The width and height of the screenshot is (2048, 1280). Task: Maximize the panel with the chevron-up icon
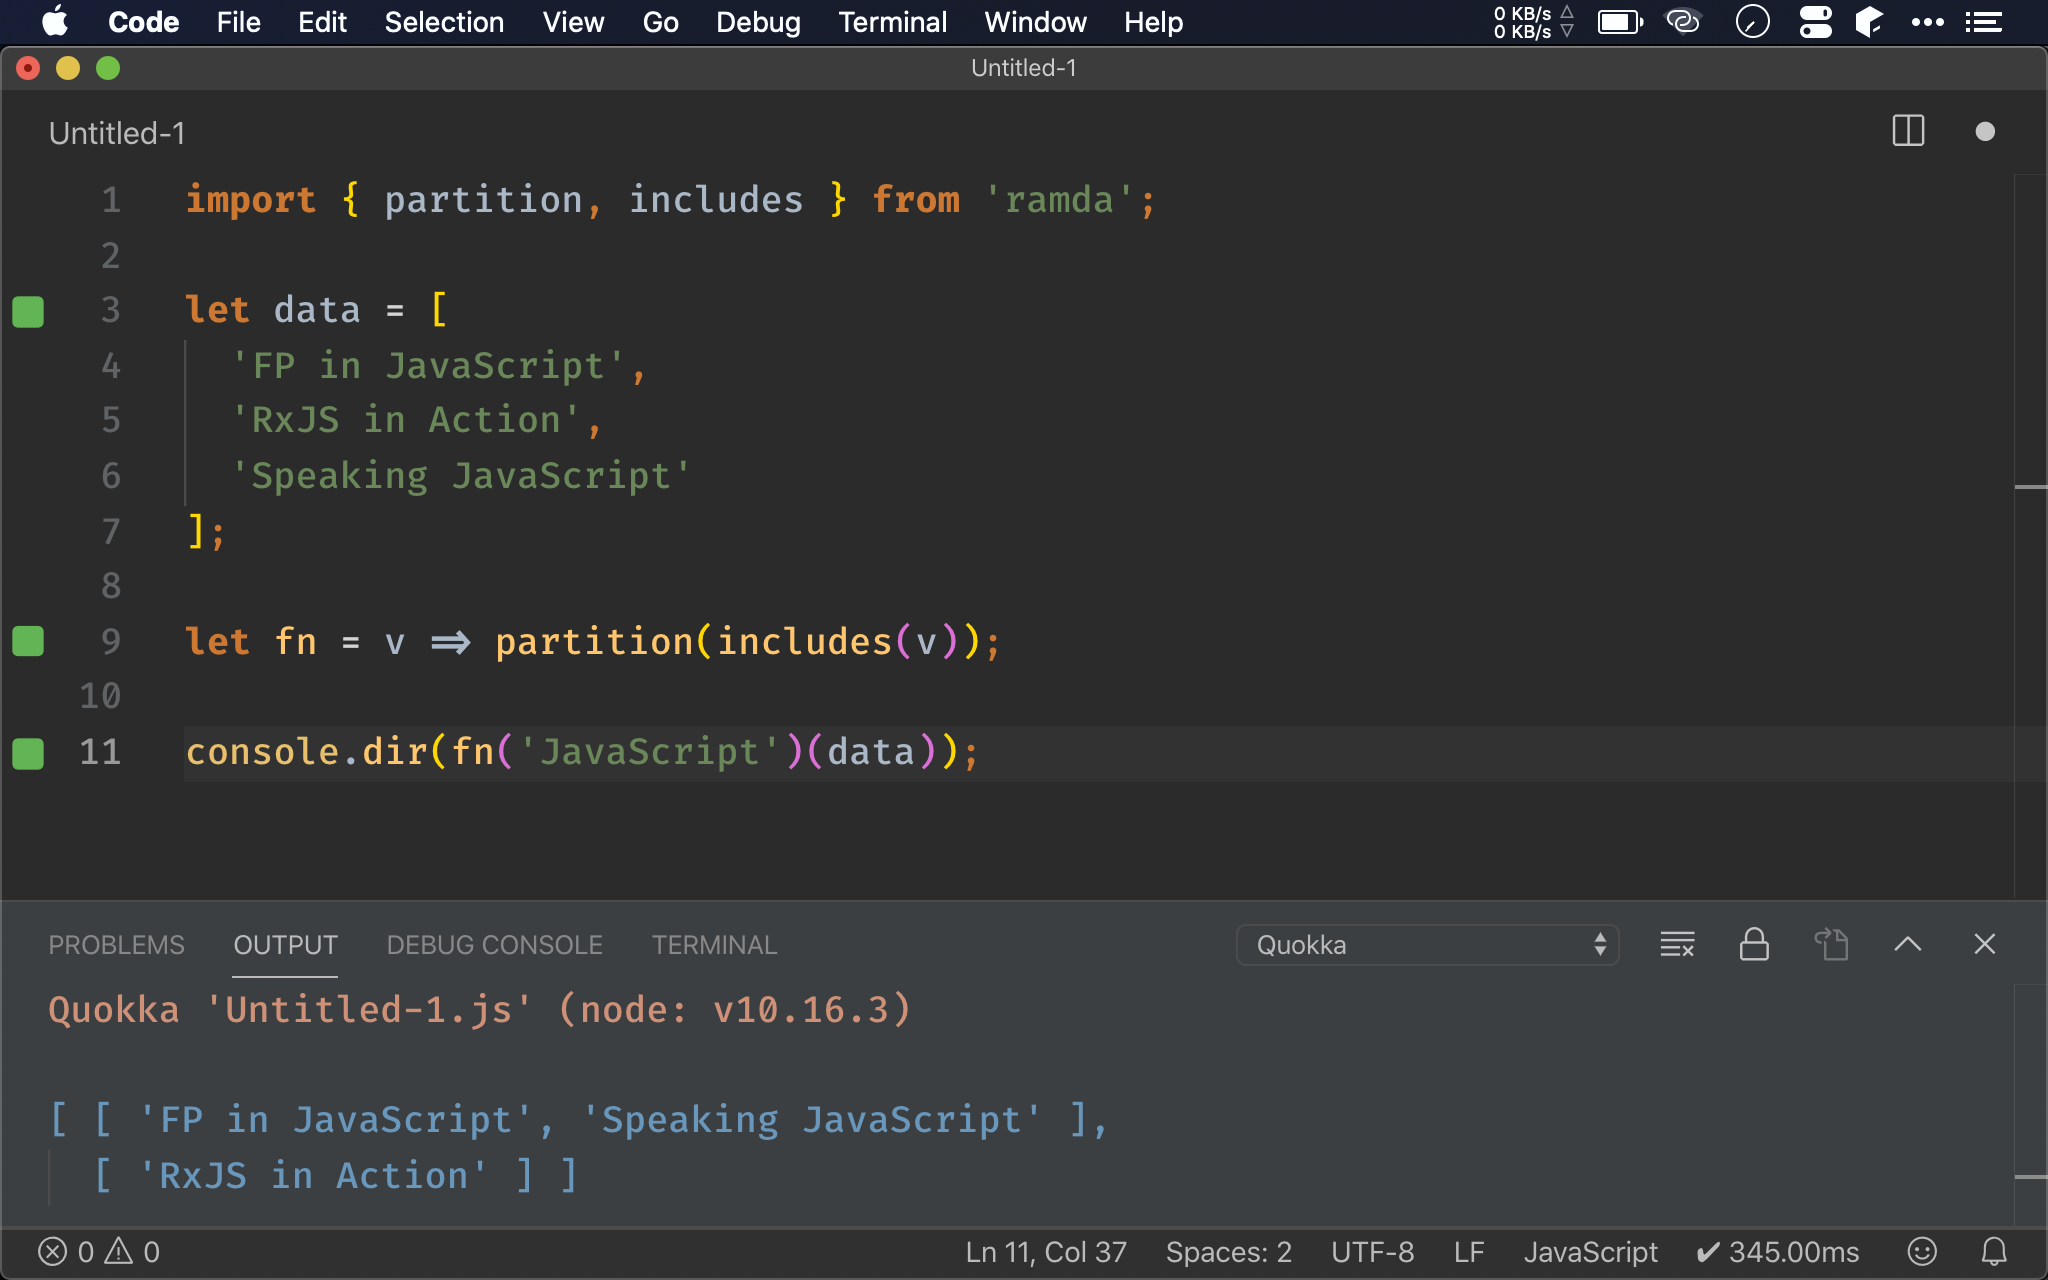coord(1908,944)
